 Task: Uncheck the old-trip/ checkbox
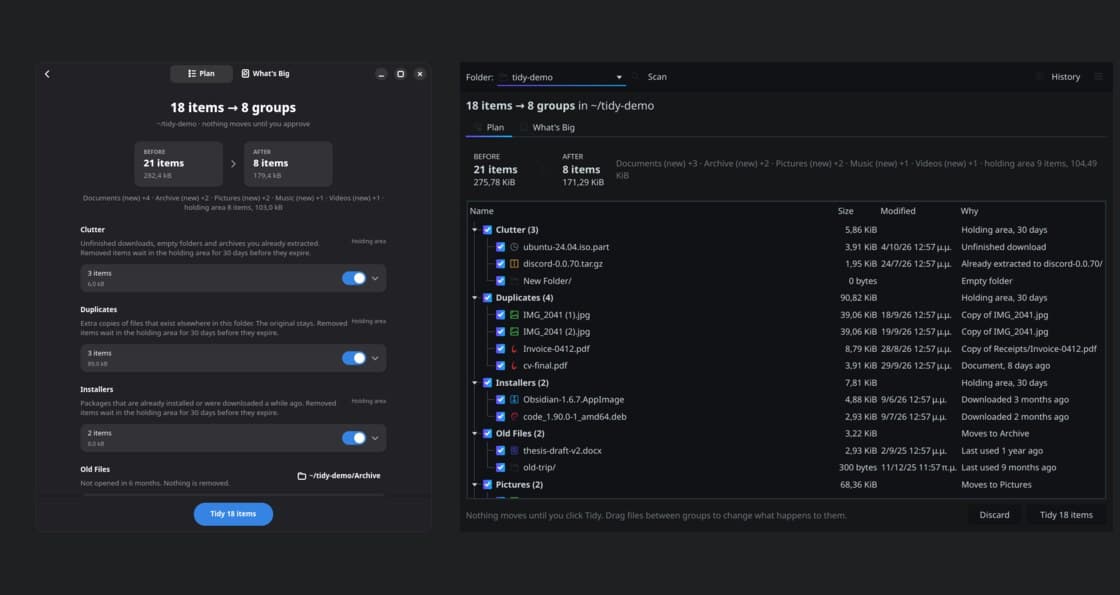pyautogui.click(x=500, y=468)
